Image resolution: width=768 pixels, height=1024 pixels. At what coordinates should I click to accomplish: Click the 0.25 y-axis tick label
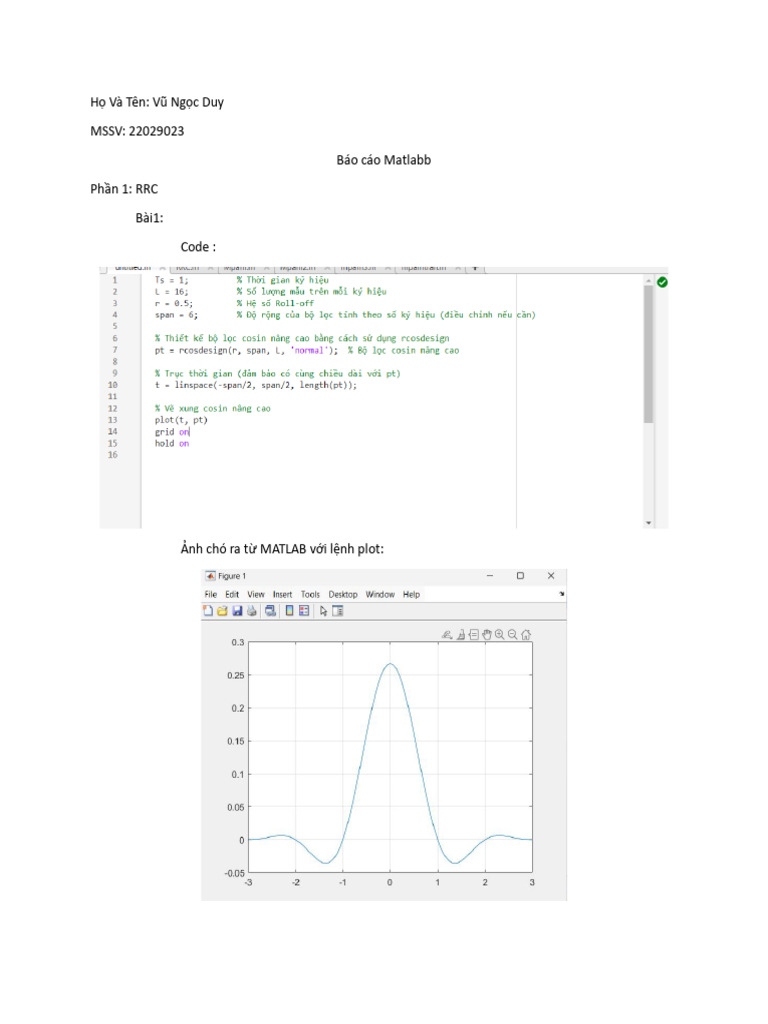[236, 675]
